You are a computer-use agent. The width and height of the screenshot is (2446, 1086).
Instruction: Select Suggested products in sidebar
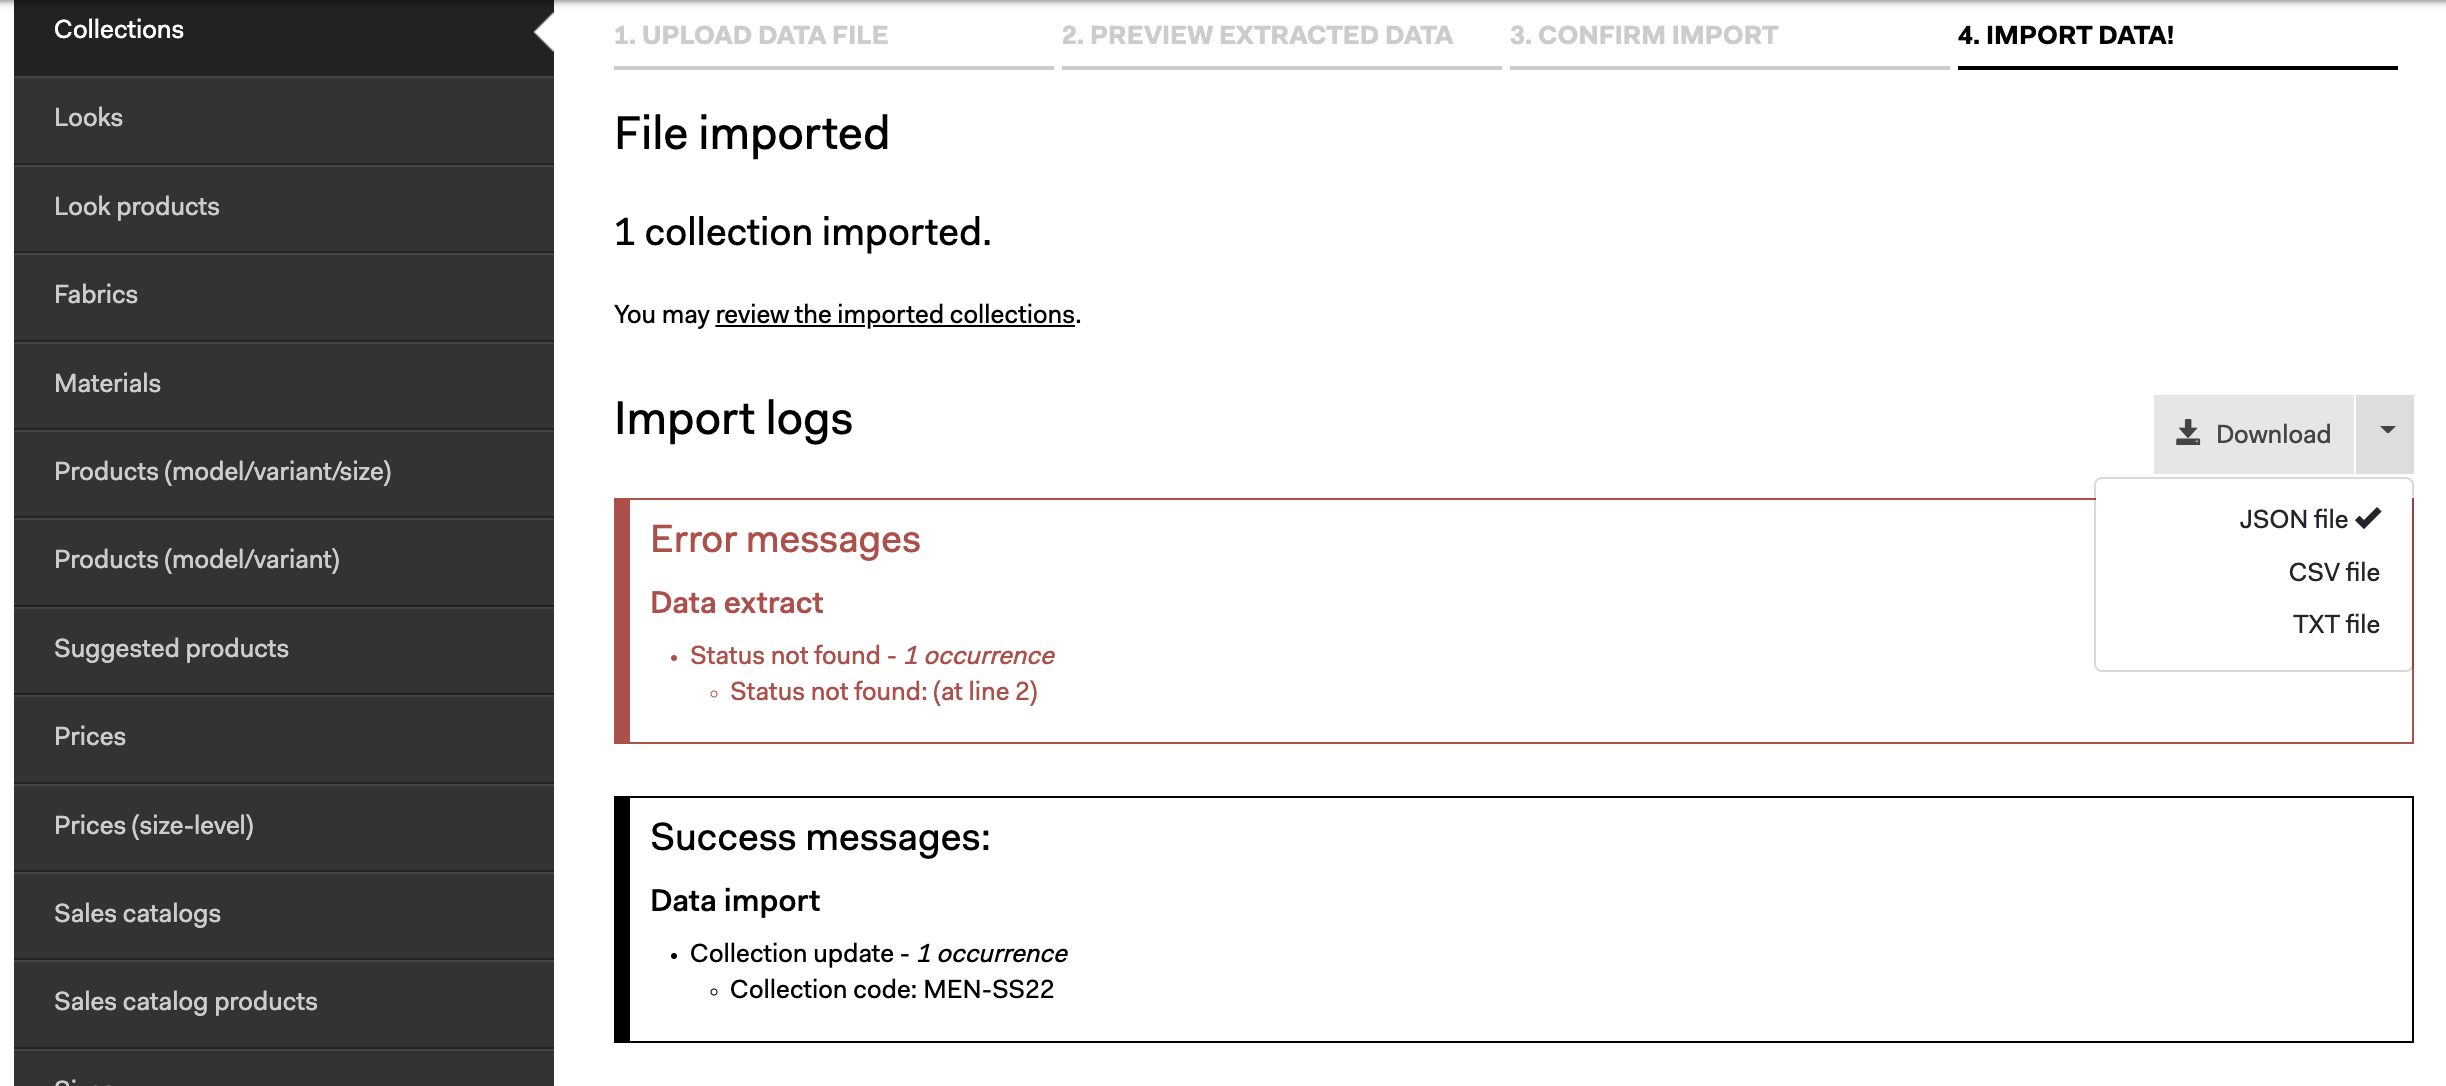coord(284,649)
